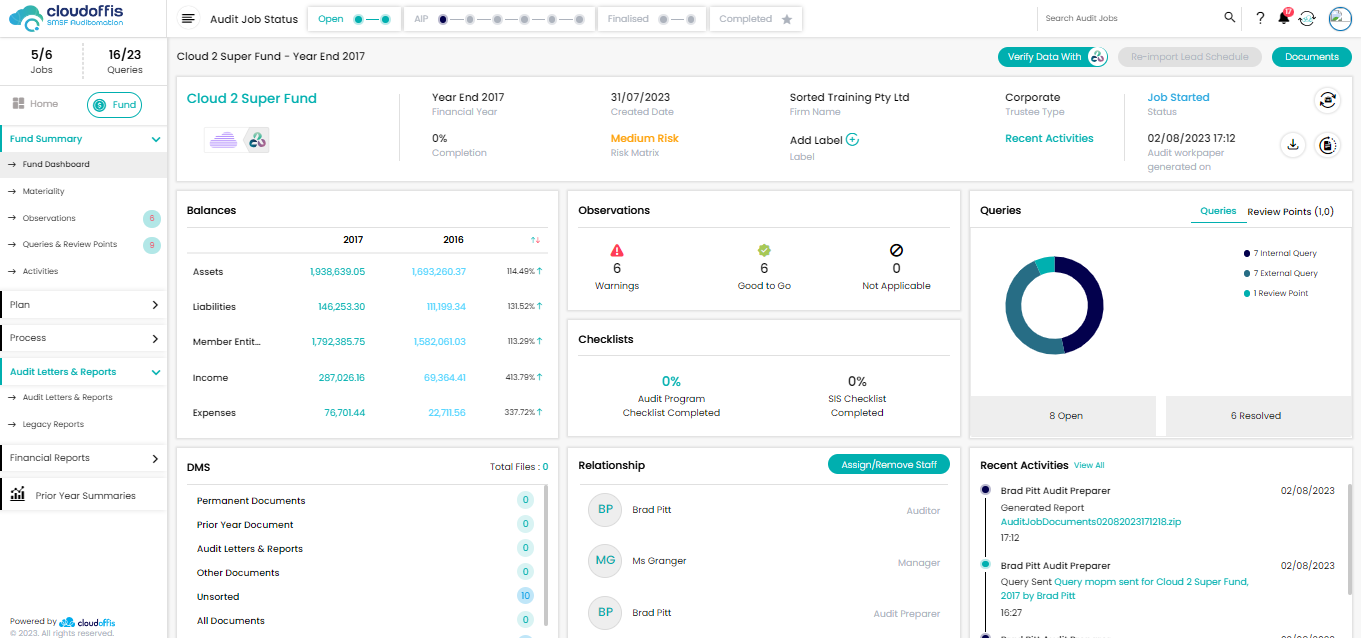Open the user profile avatar
This screenshot has width=1361, height=638.
tap(1340, 18)
